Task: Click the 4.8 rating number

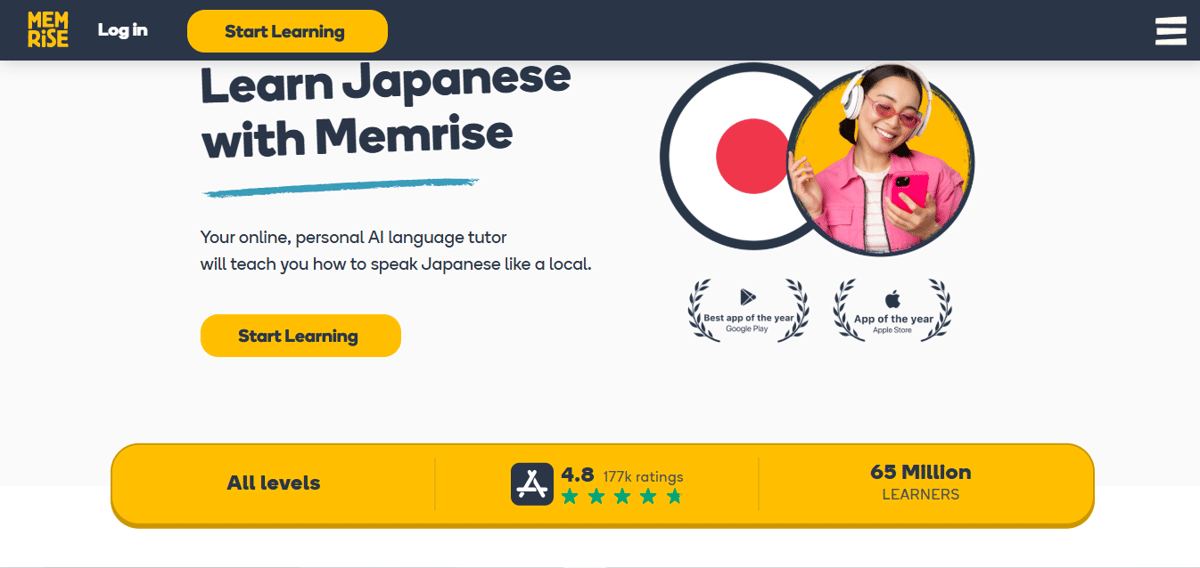Action: pos(577,474)
